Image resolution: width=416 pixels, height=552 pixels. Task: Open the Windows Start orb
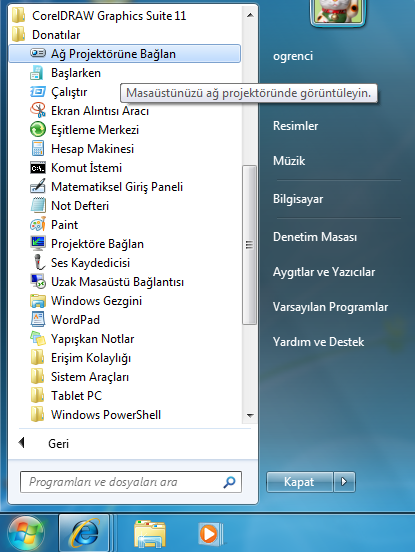[26, 534]
